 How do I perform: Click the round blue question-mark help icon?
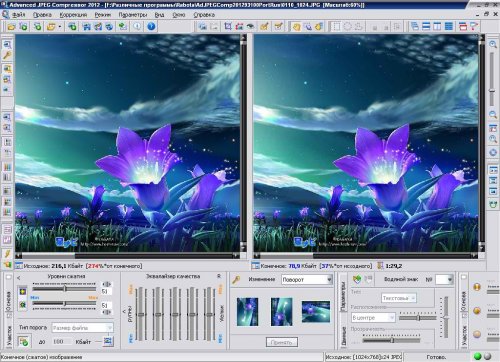point(151,26)
